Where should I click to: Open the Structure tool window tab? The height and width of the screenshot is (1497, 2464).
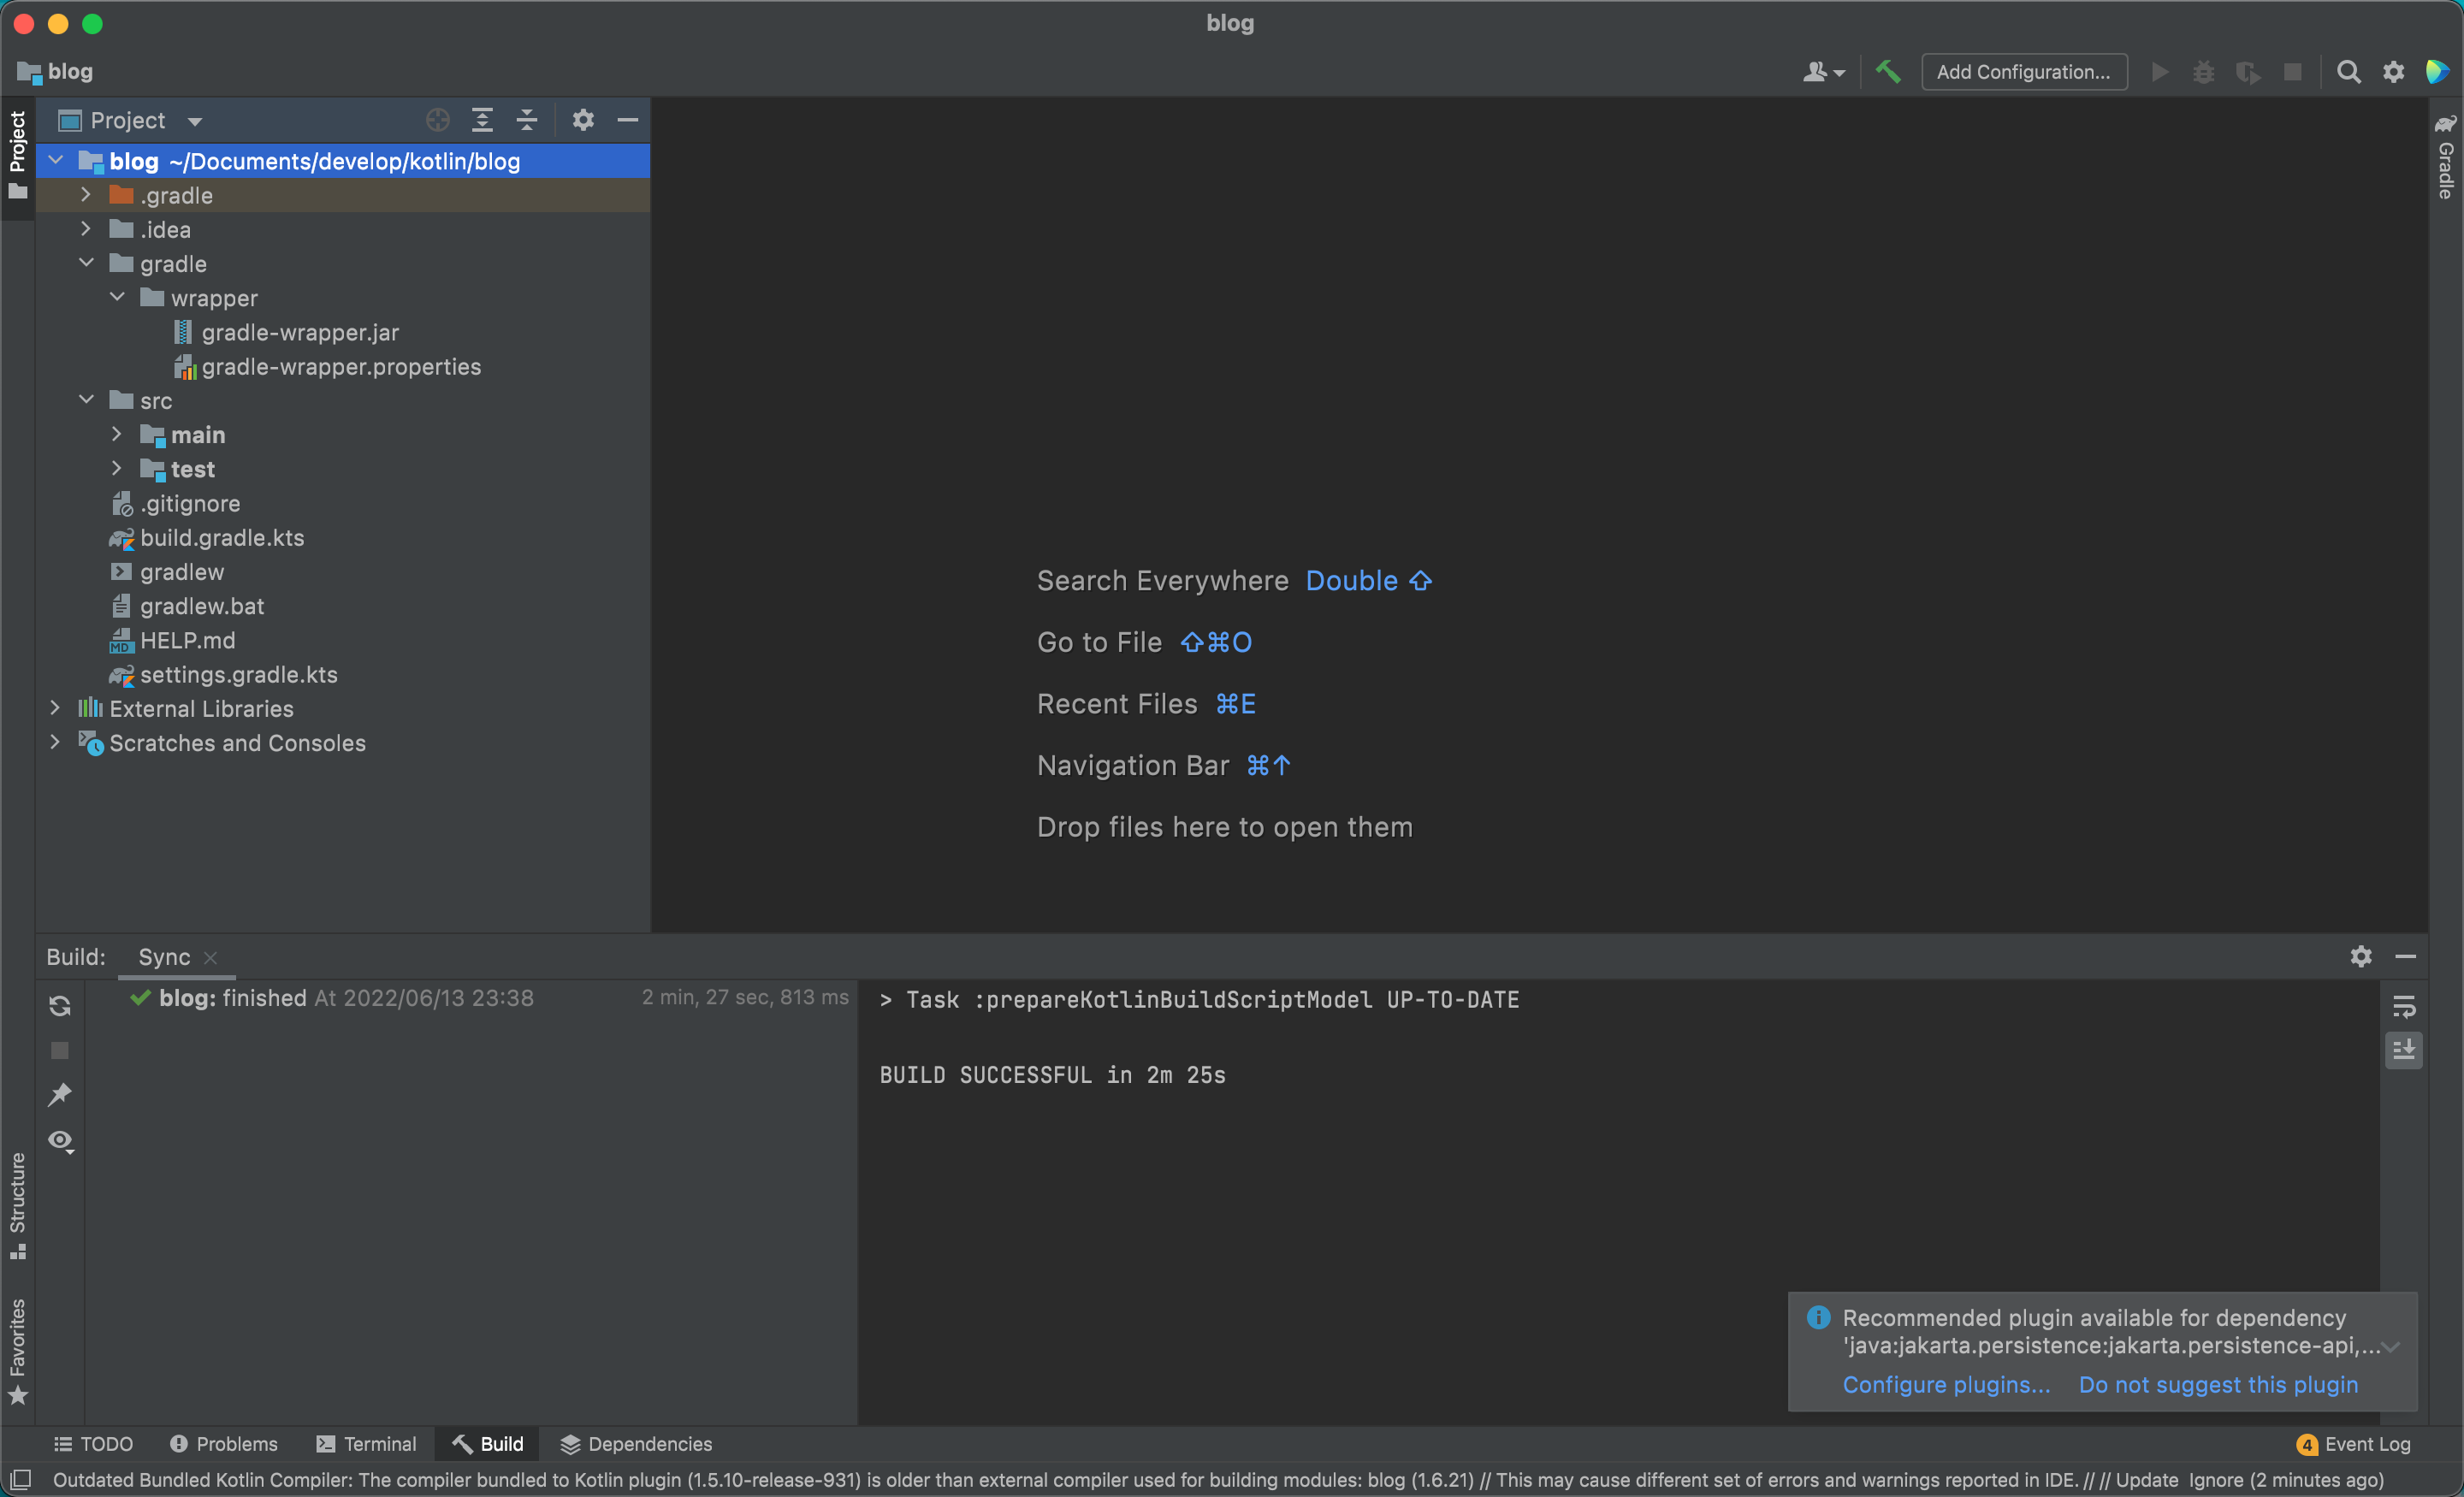(17, 1205)
